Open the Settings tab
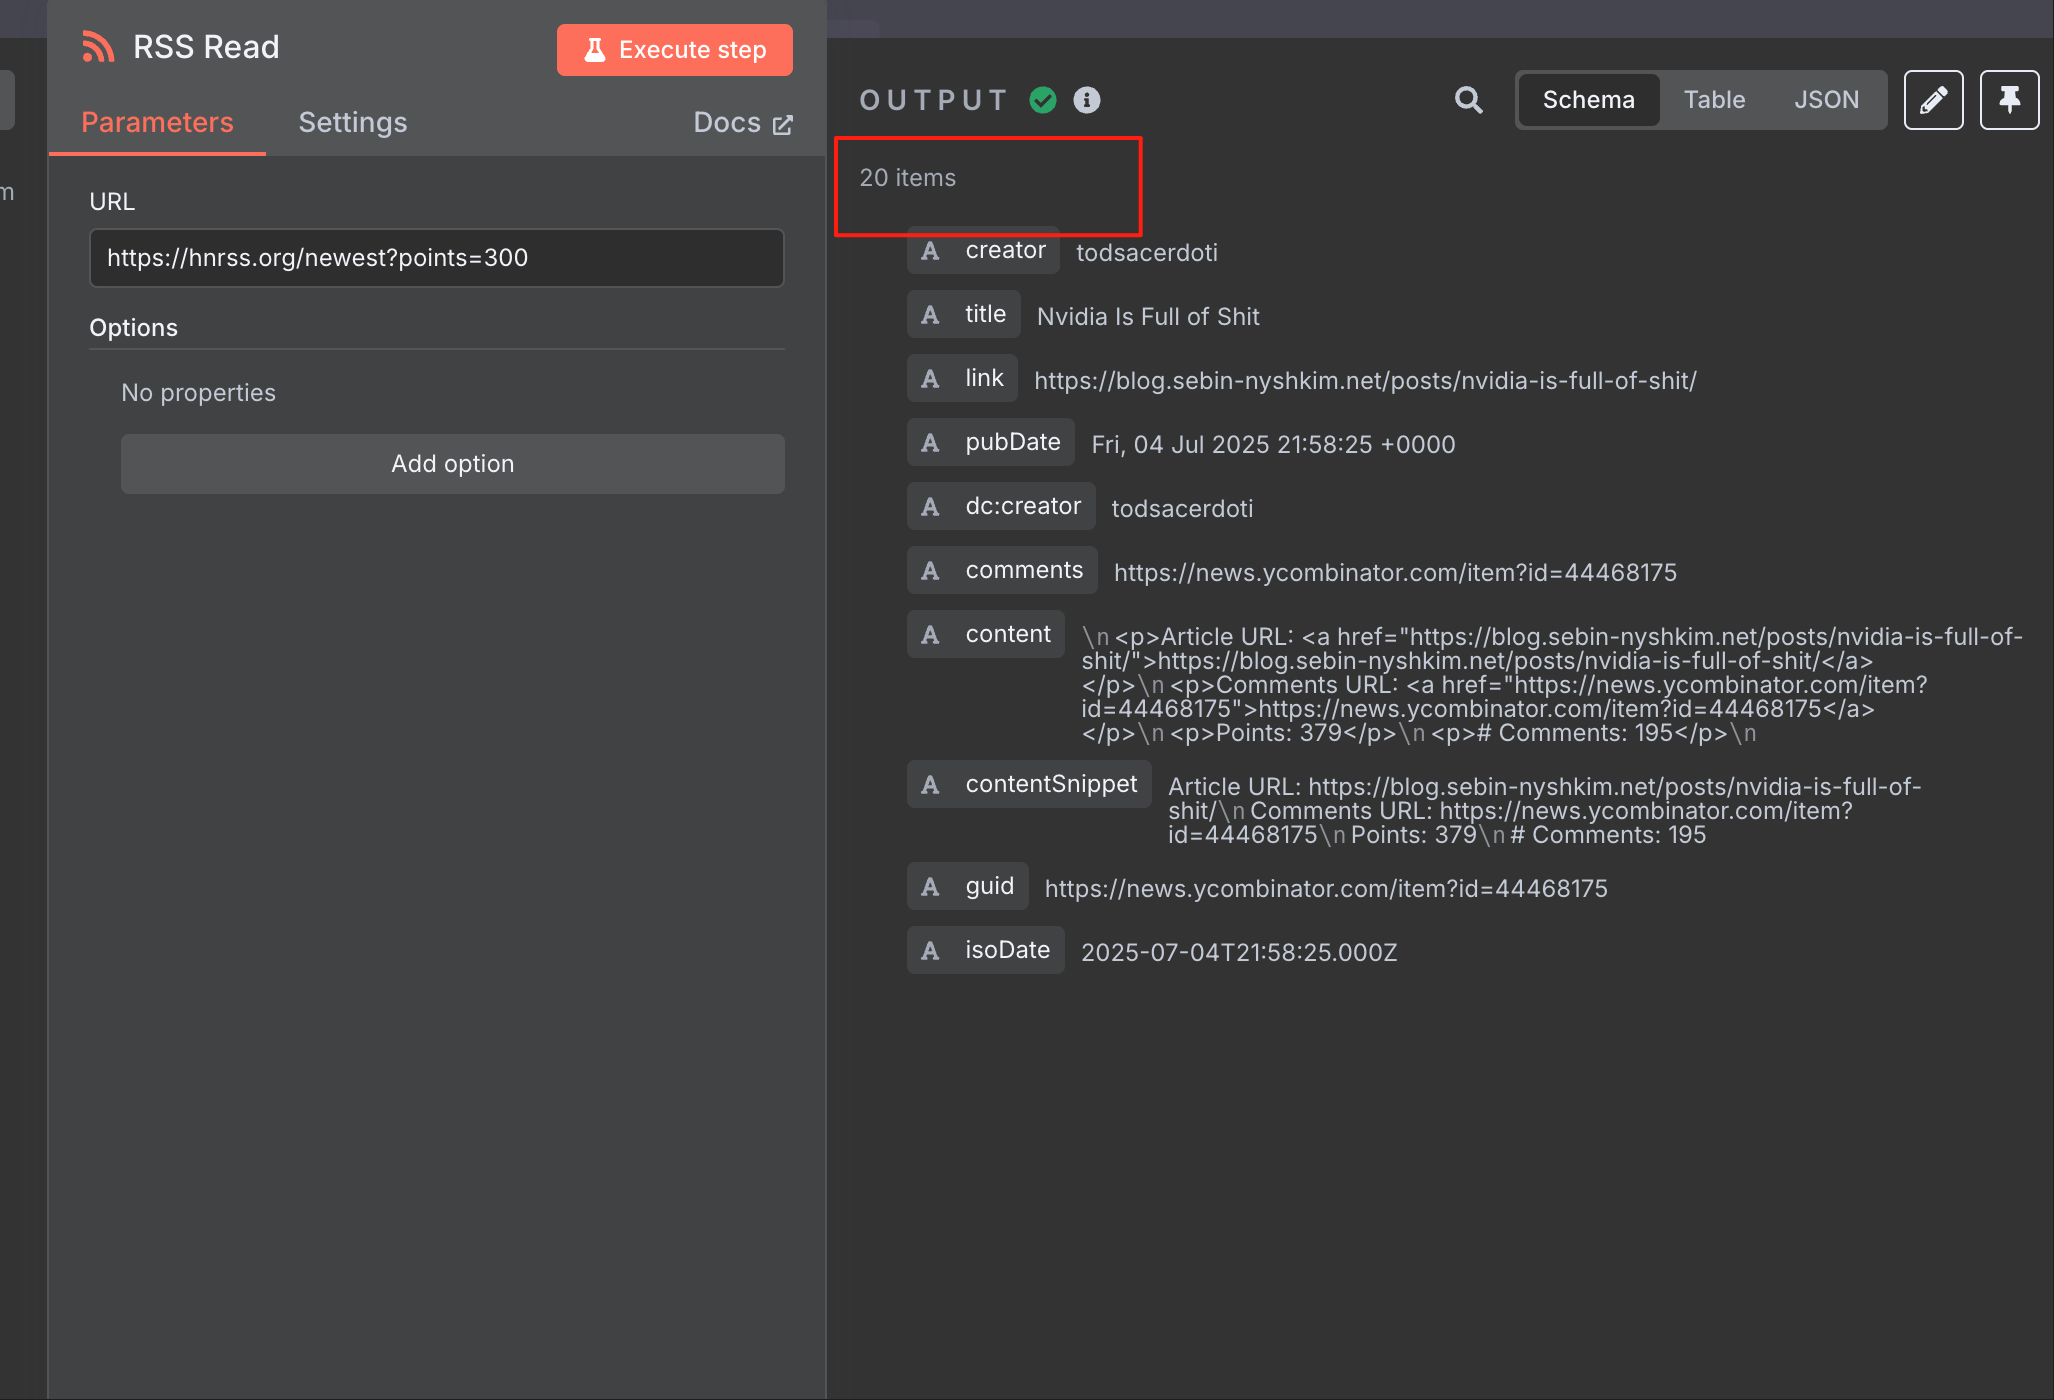 [x=352, y=123]
